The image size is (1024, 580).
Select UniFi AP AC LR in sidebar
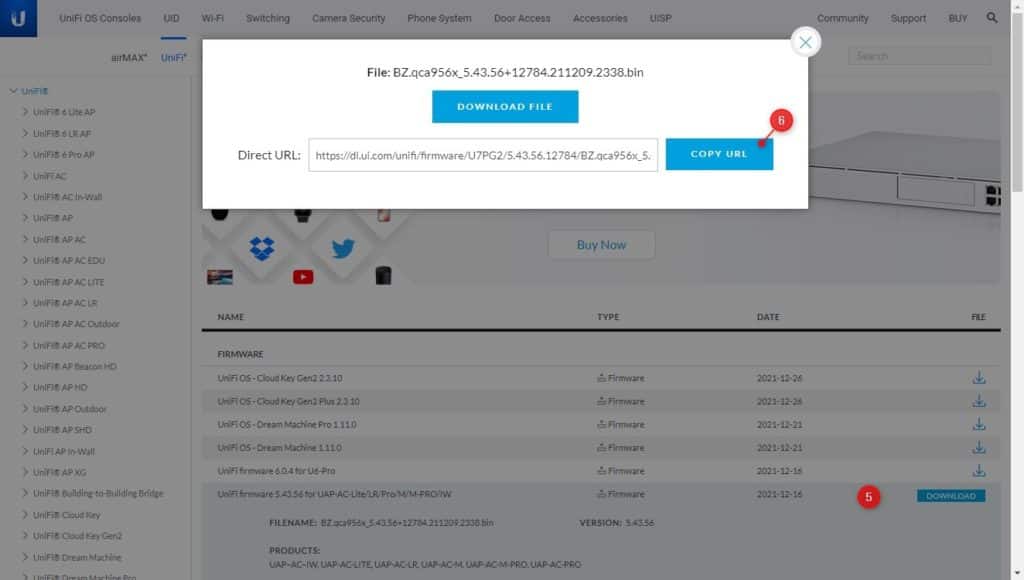[x=65, y=303]
